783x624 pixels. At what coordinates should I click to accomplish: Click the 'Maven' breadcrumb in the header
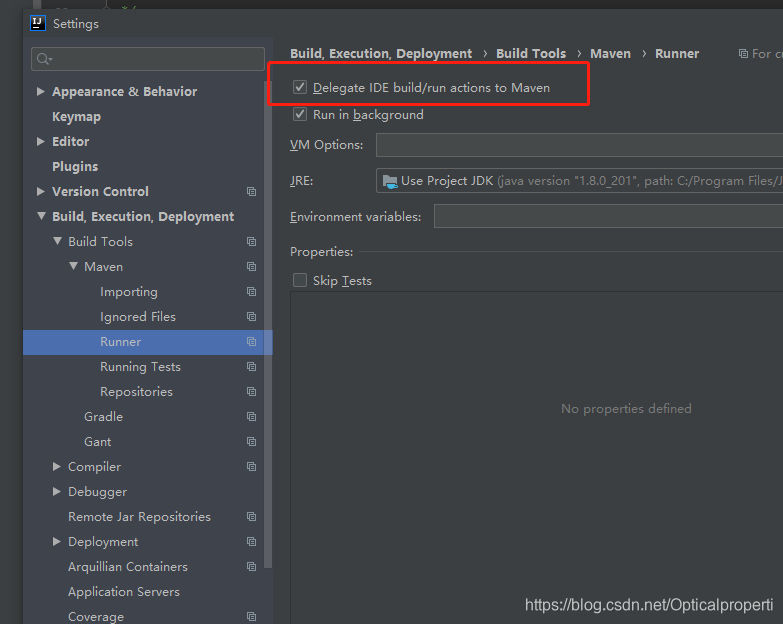(x=610, y=53)
